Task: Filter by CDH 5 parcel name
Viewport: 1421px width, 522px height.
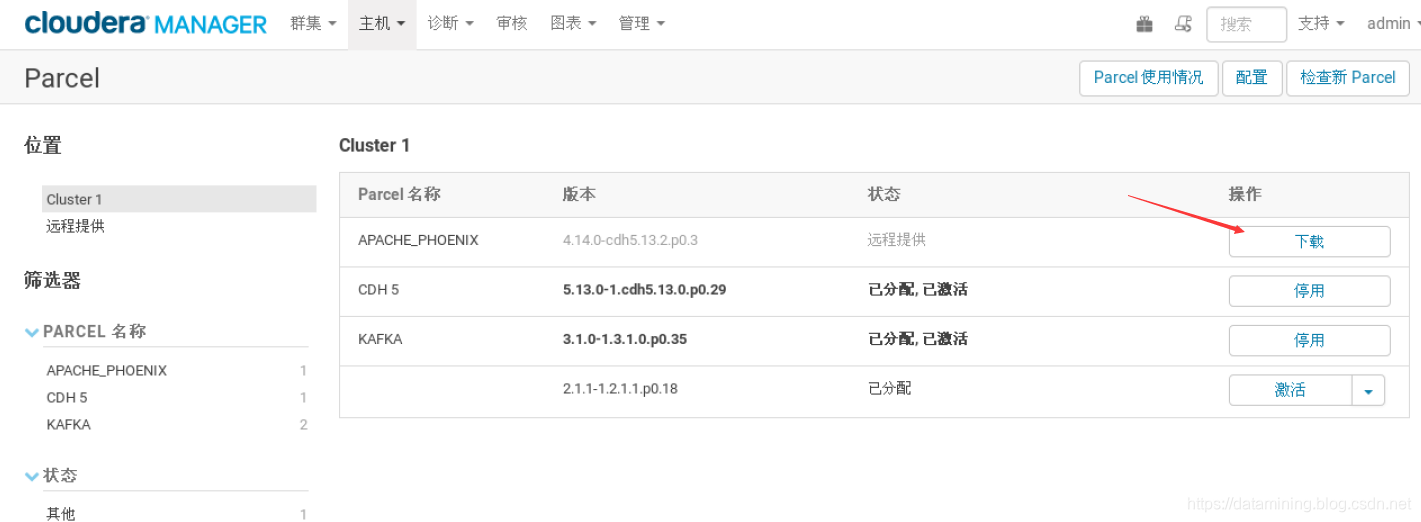Action: point(67,397)
